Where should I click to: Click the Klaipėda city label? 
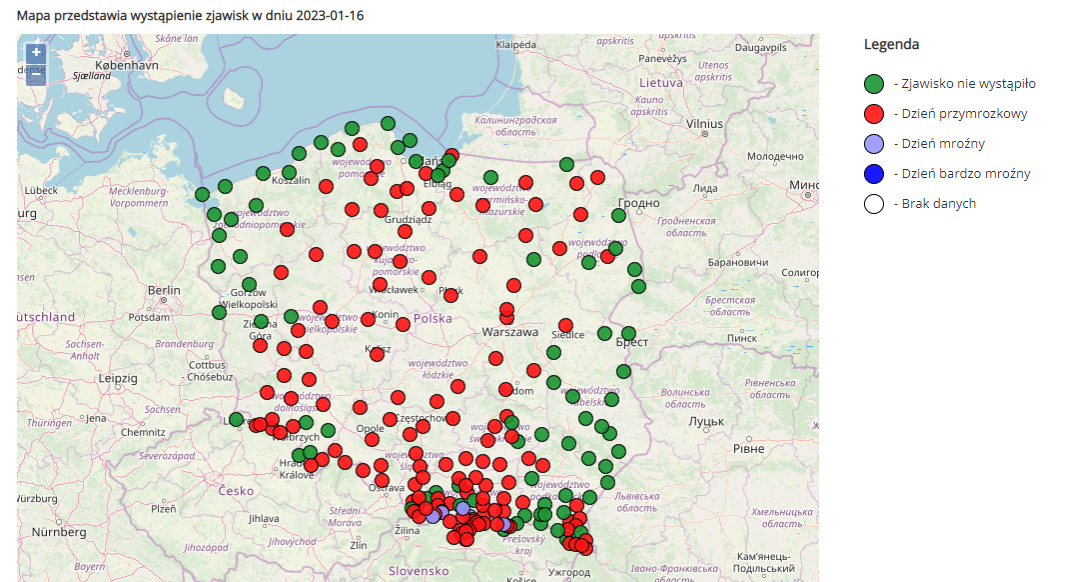pyautogui.click(x=516, y=45)
